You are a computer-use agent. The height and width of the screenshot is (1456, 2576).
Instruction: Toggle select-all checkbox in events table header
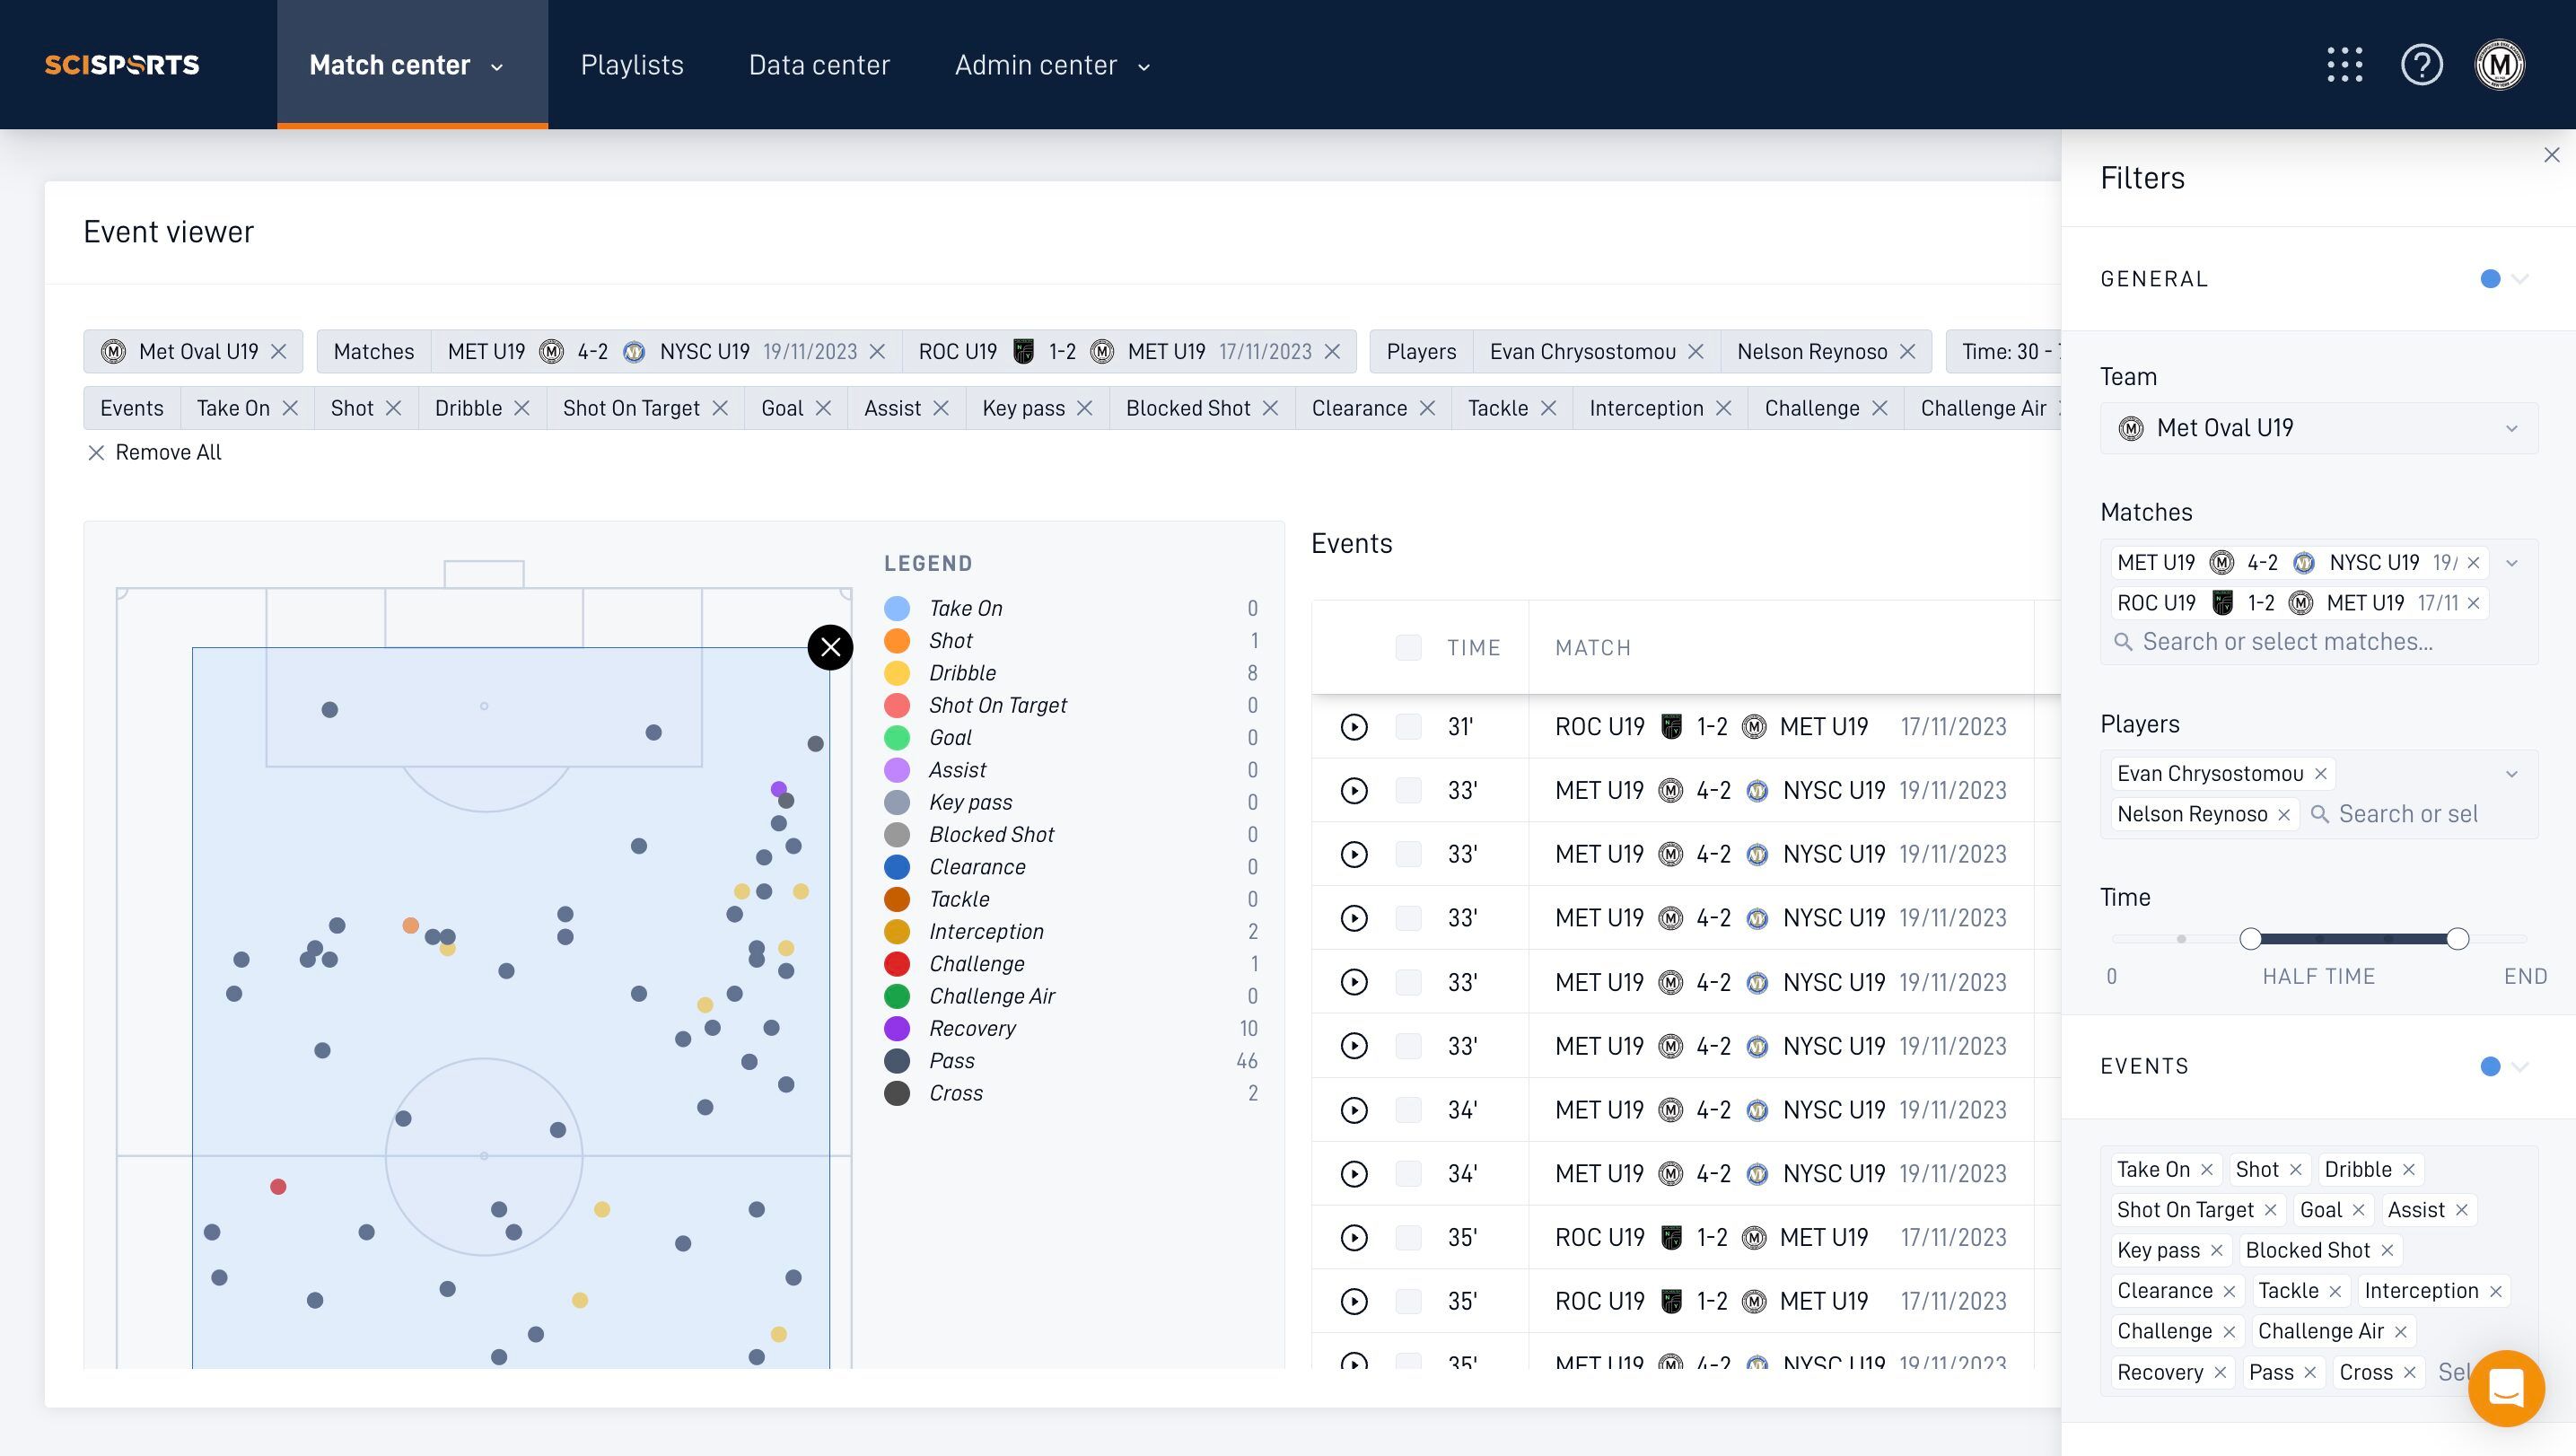coord(1408,648)
